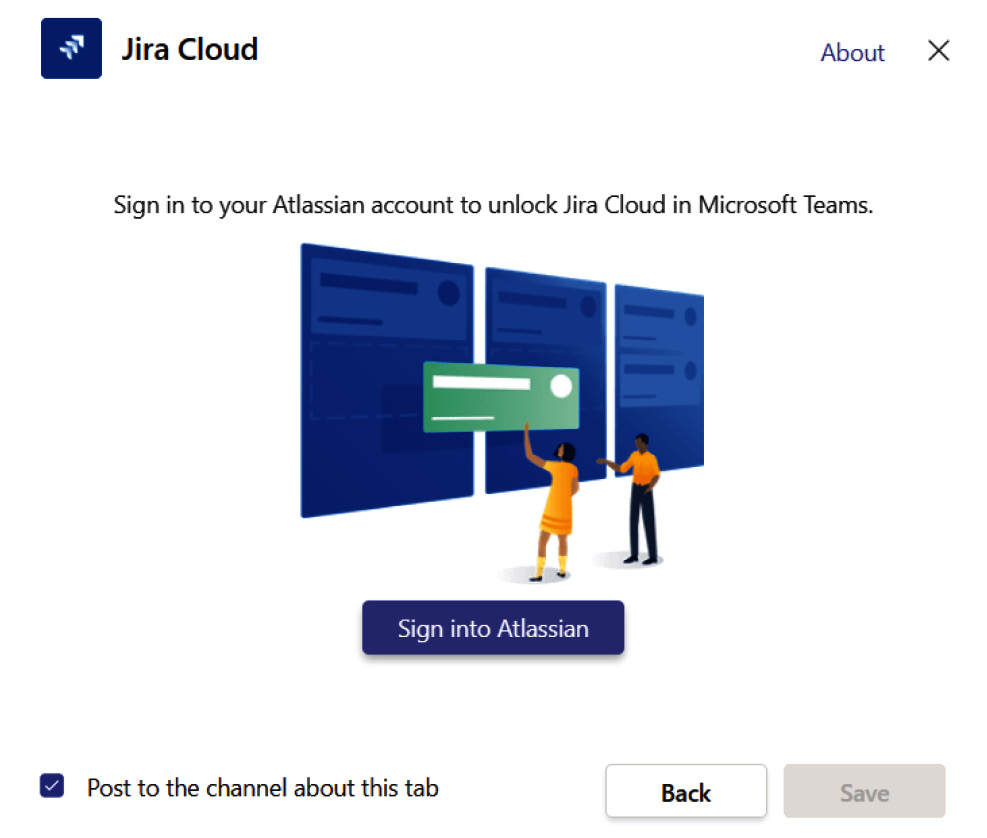Click the Jira board illustration image

pos(502,413)
